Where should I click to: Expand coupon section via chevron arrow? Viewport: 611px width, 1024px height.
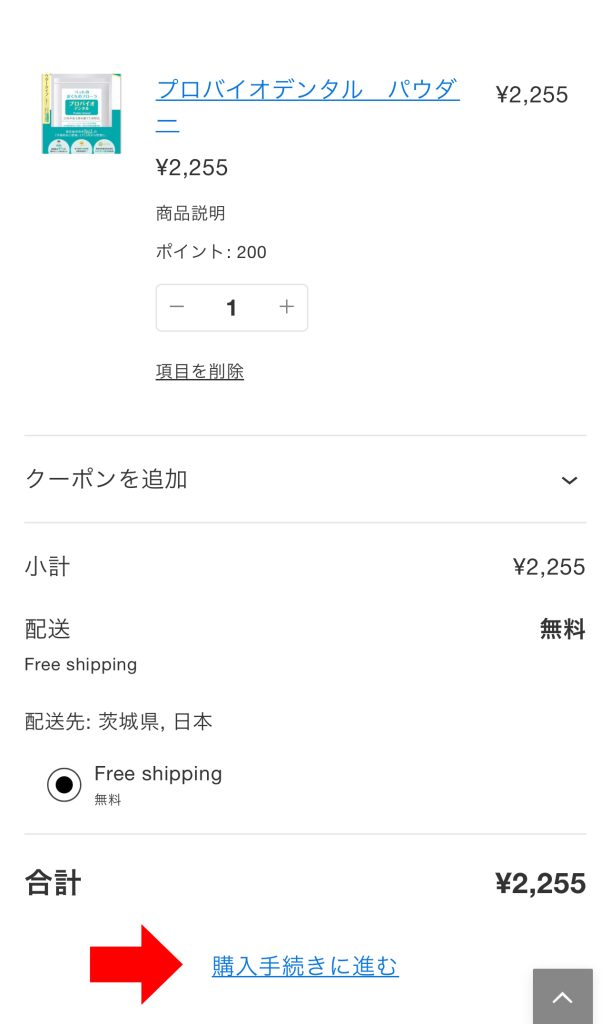point(569,480)
